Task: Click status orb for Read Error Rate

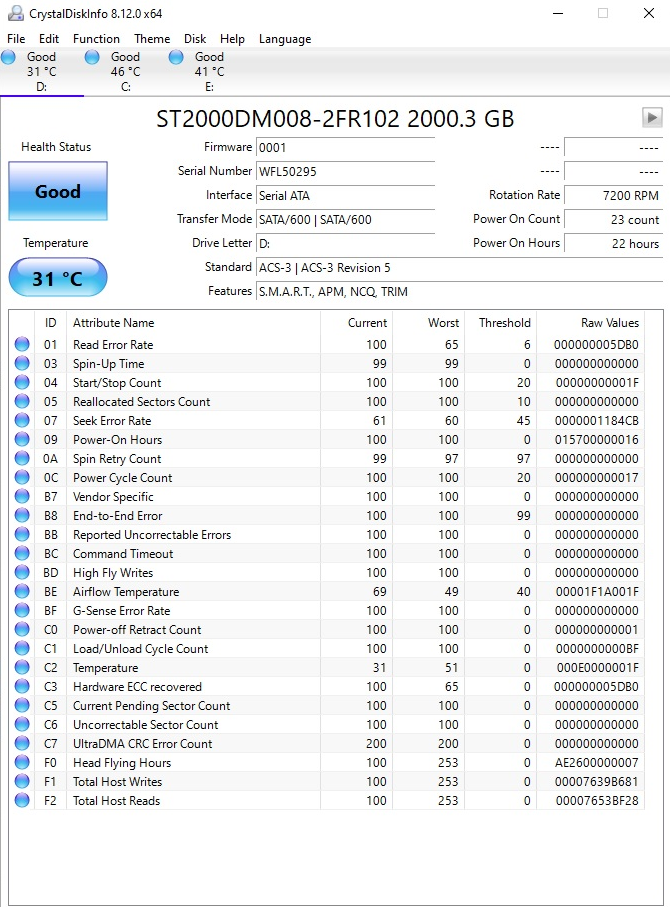Action: 22,344
